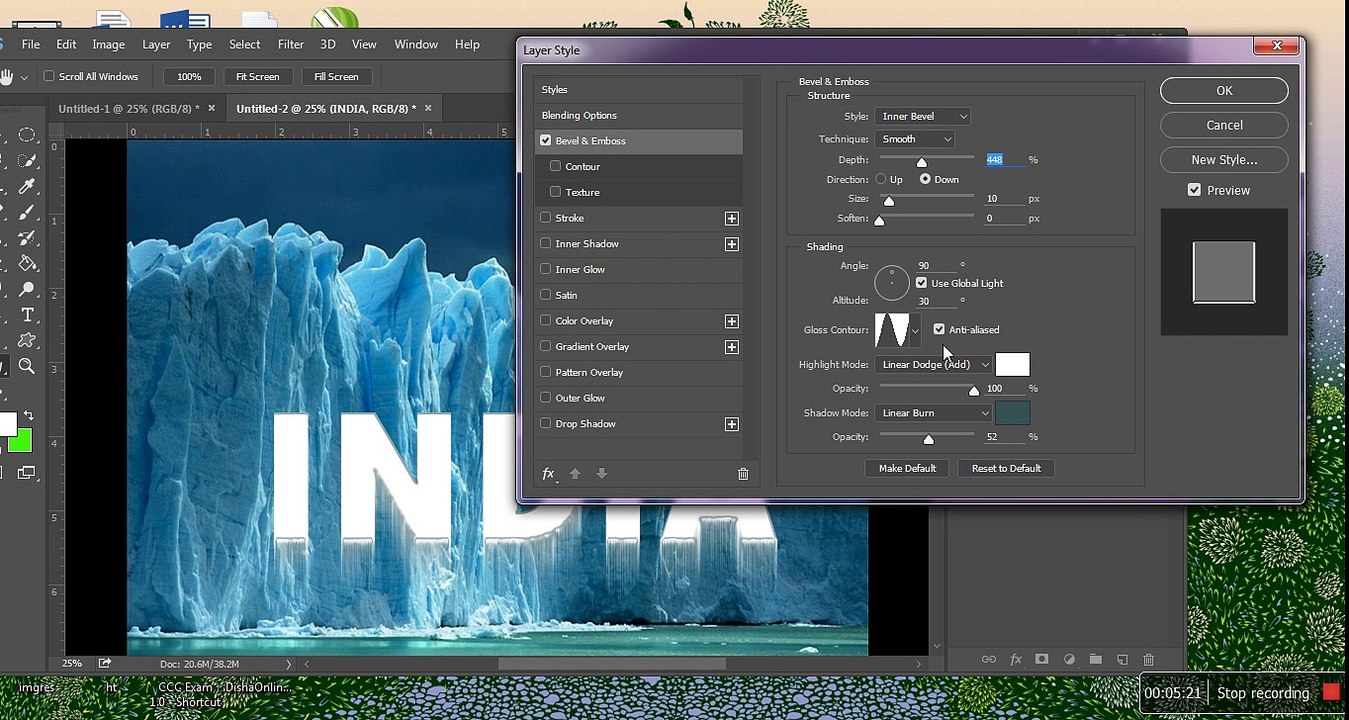Create new adjustment layer icon
This screenshot has height=720, width=1349.
[x=1069, y=660]
